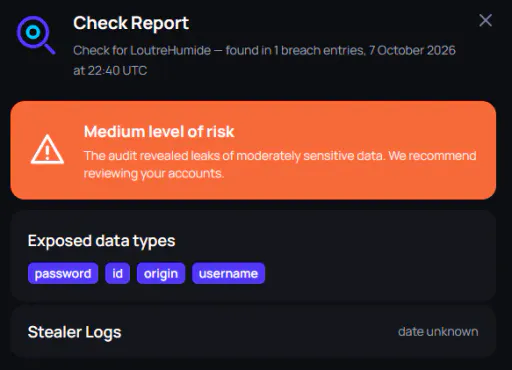Screen dimensions: 512x370
Task: Click the date unknown label
Action: click(x=438, y=332)
